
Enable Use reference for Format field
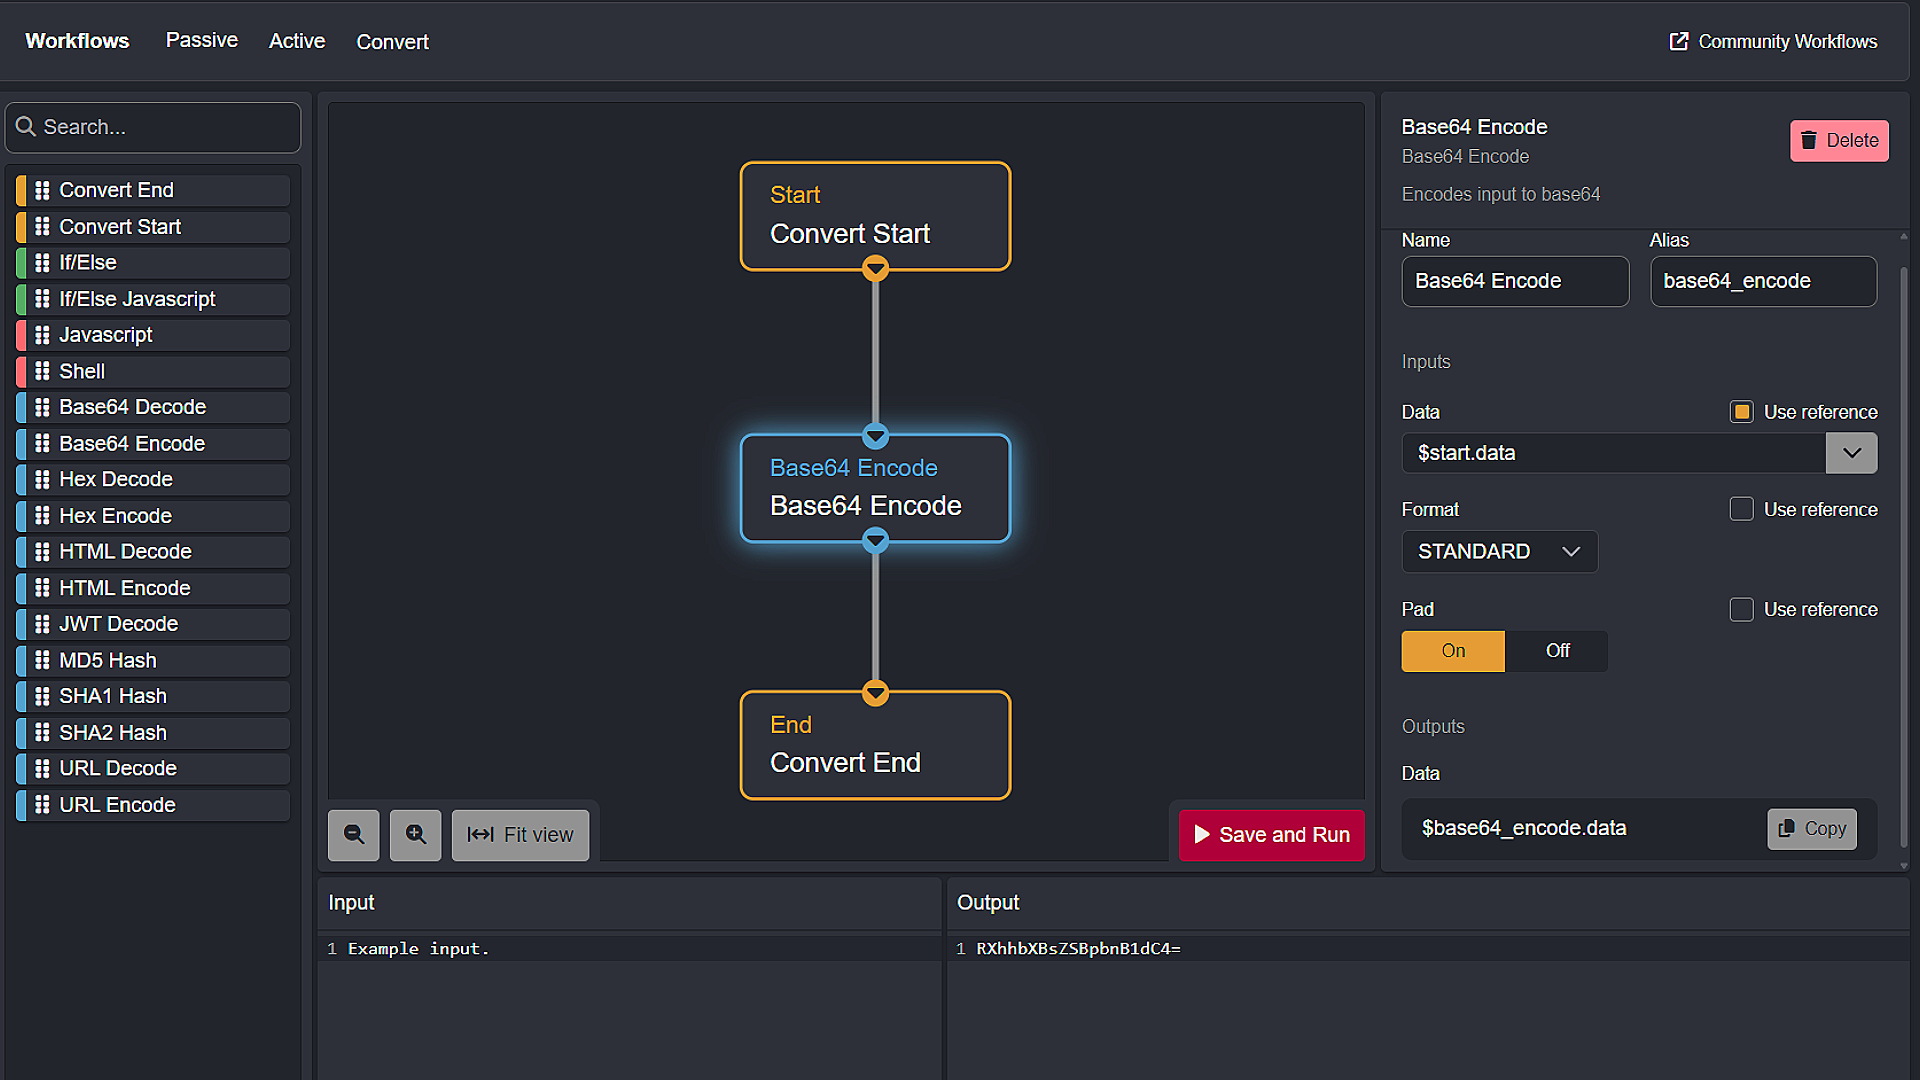tap(1742, 509)
